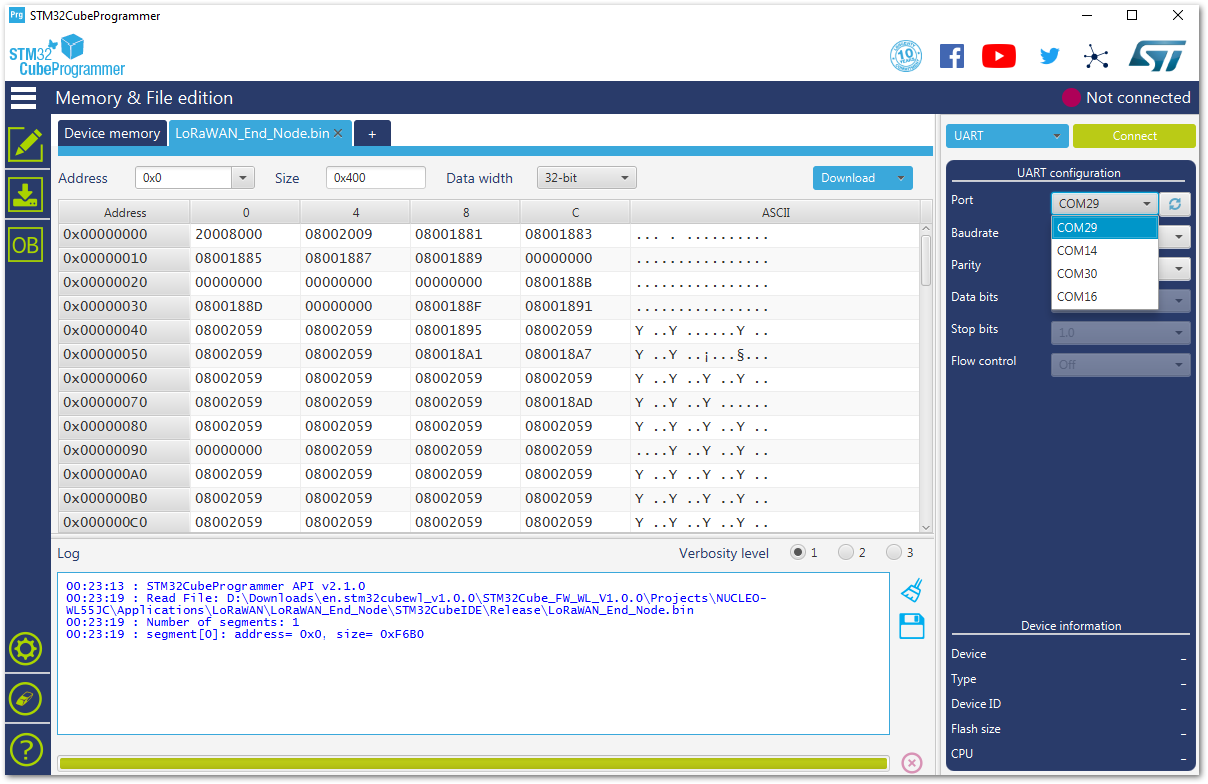
Task: Open the hamburger menu
Action: coord(24,97)
